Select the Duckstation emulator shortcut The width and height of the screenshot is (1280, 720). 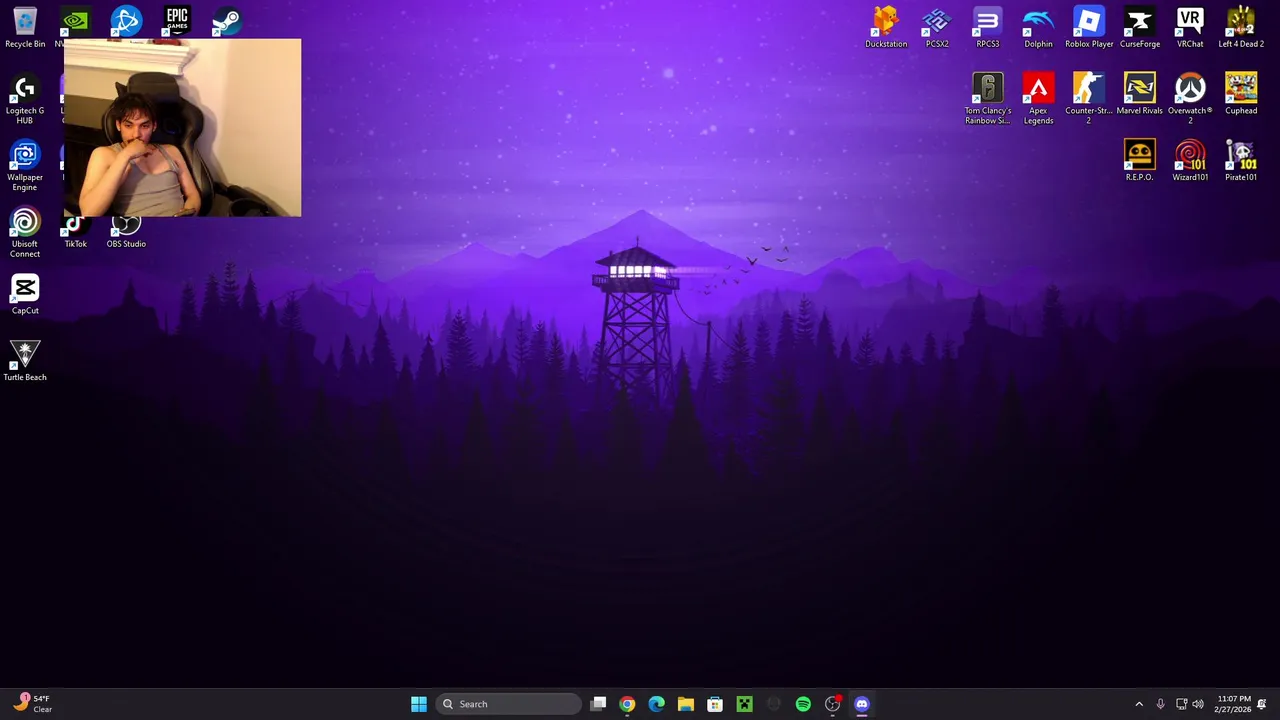pos(886,27)
